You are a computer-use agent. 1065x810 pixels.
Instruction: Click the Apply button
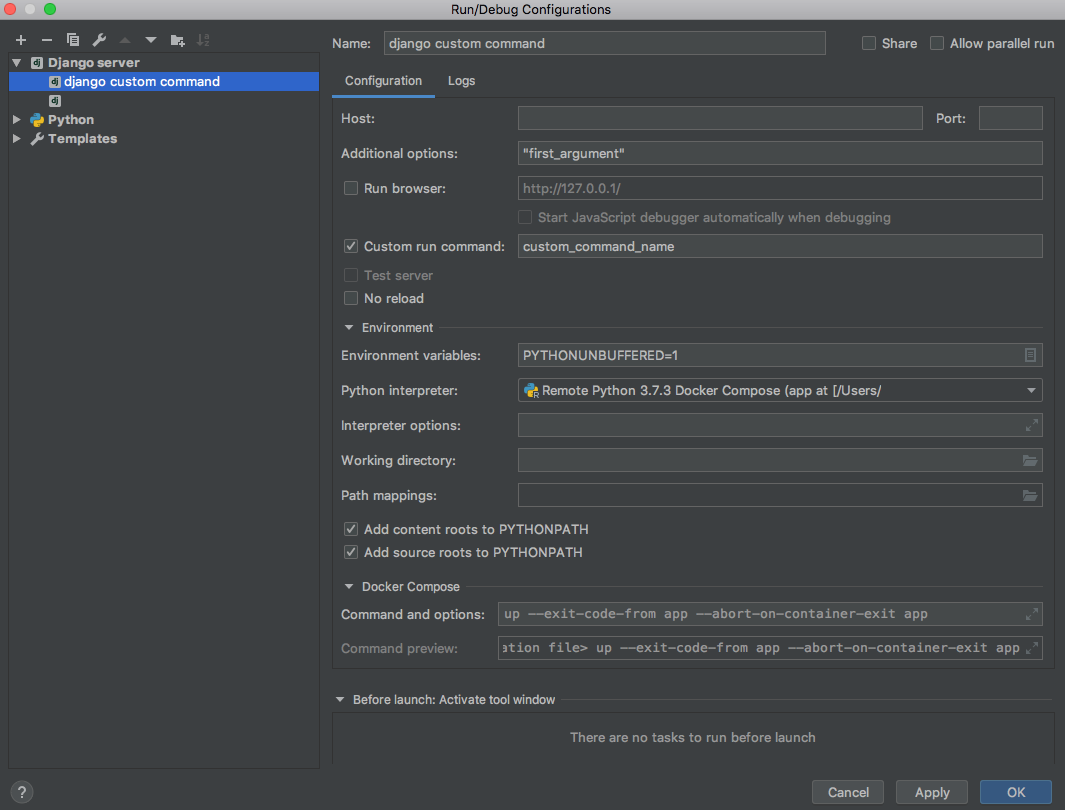(x=932, y=792)
